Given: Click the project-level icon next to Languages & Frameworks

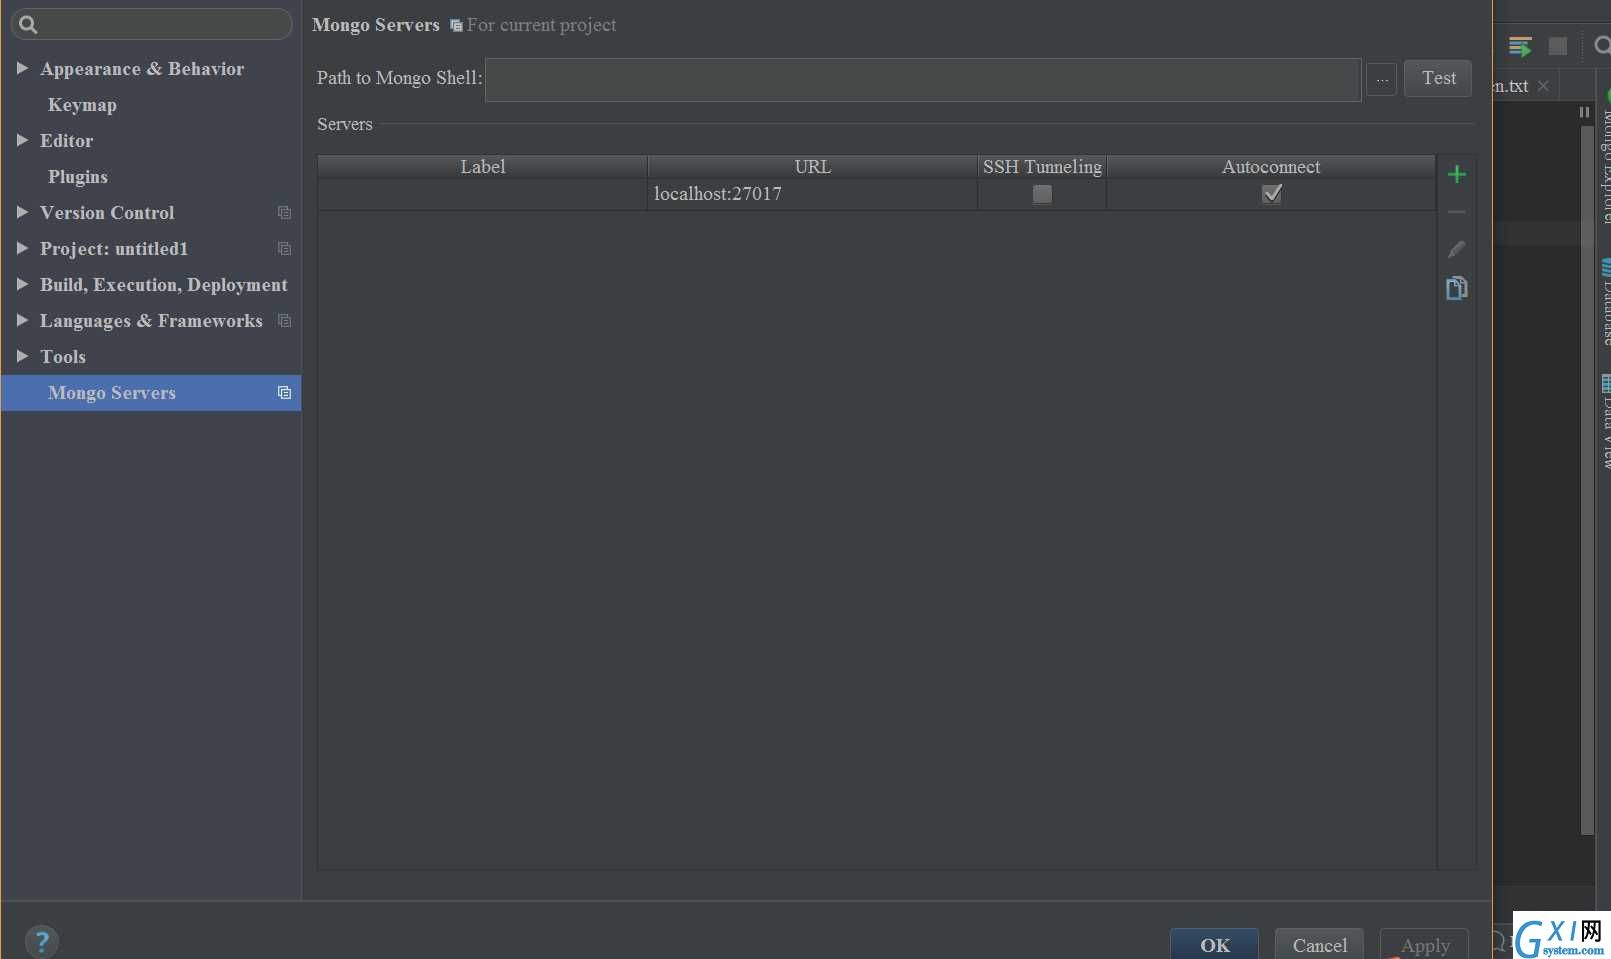Looking at the screenshot, I should coord(284,321).
